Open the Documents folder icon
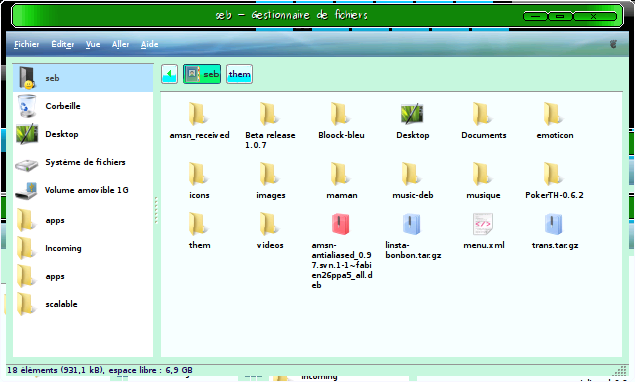Viewport: 635px width, 382px height. pos(482,114)
